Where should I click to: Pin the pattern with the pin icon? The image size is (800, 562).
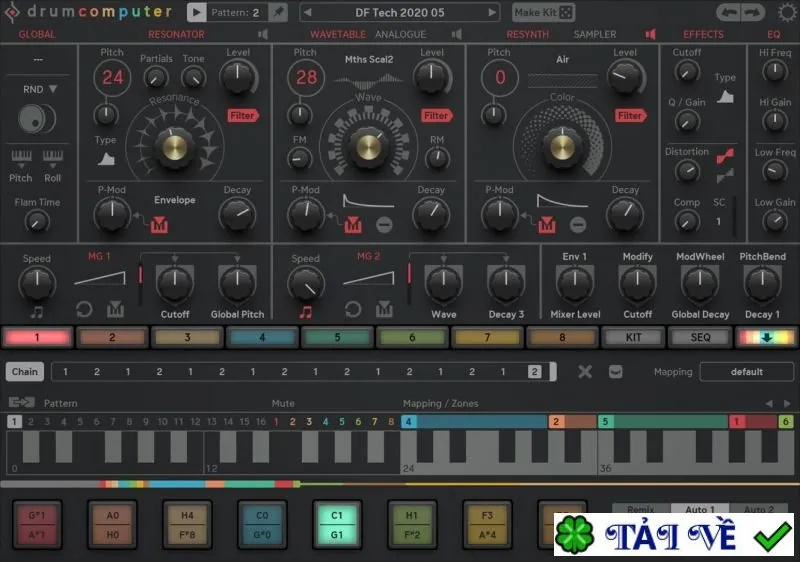279,12
